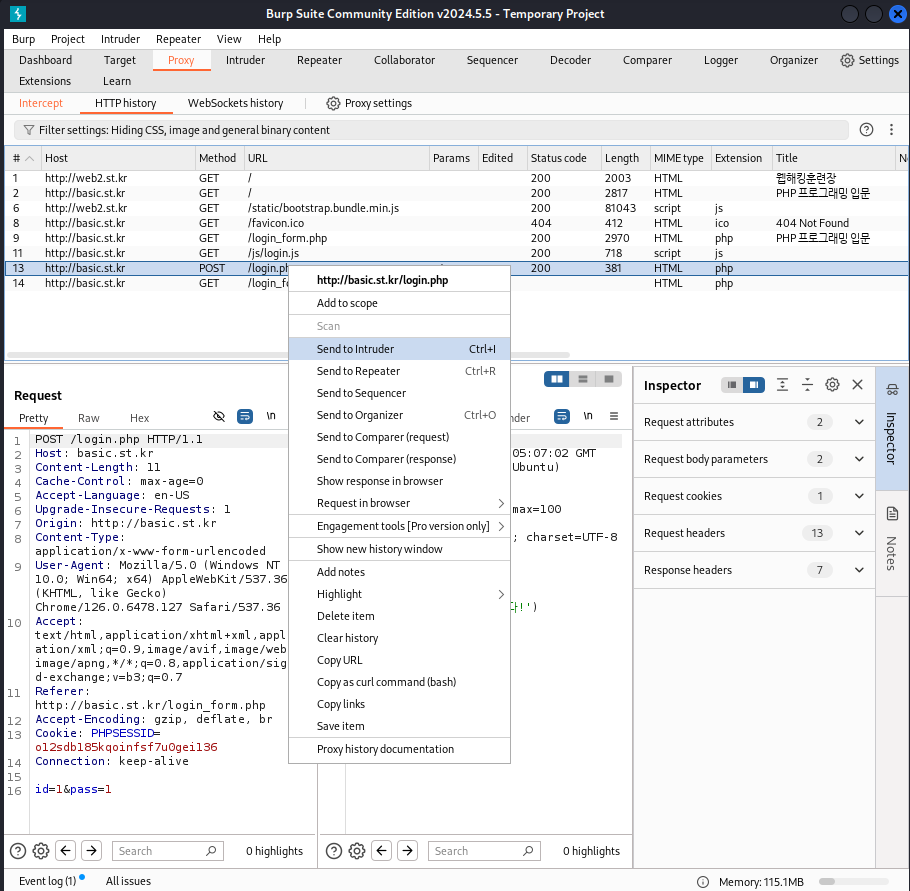Open the Hex request view tab
Image resolution: width=910 pixels, height=891 pixels.
click(139, 418)
